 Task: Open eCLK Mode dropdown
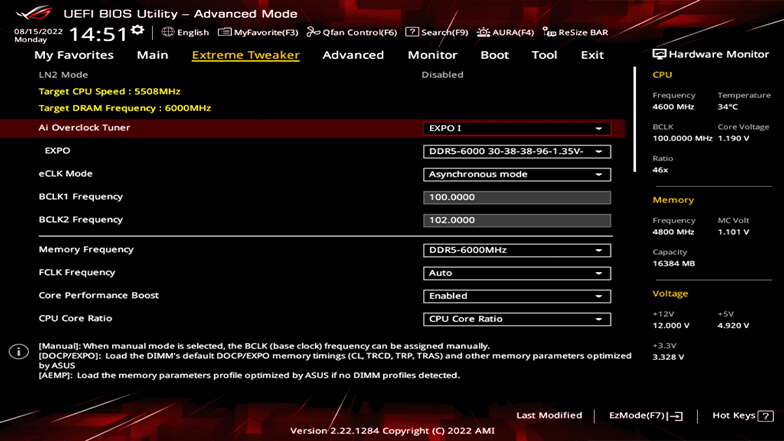point(517,174)
